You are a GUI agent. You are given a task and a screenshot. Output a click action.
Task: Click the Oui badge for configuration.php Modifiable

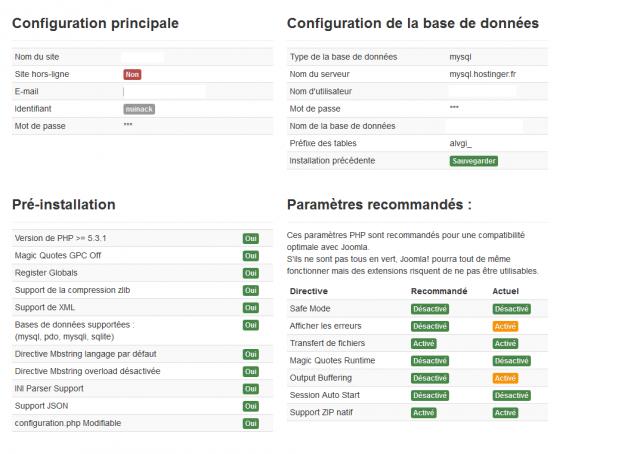pos(251,423)
